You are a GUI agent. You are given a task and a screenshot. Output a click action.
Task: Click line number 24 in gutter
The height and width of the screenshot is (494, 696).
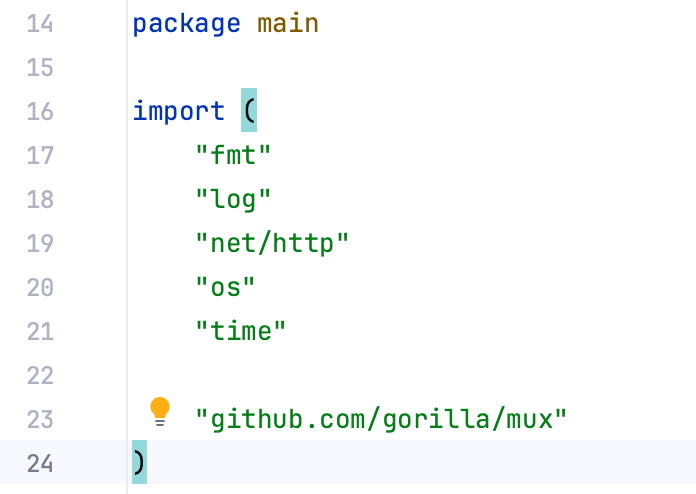(40, 463)
